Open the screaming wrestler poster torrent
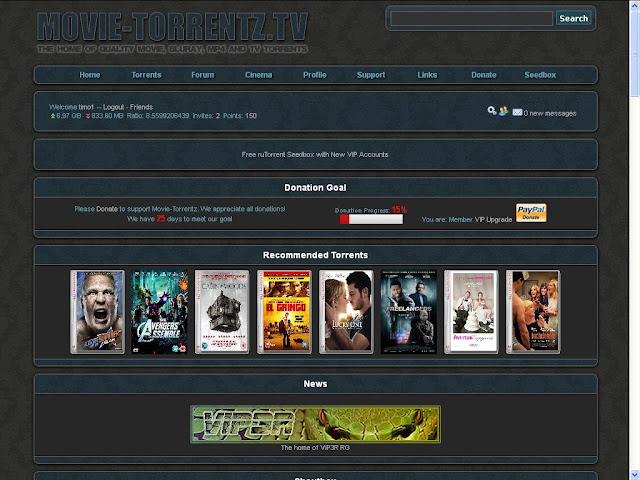The width and height of the screenshot is (640, 480). [x=98, y=312]
